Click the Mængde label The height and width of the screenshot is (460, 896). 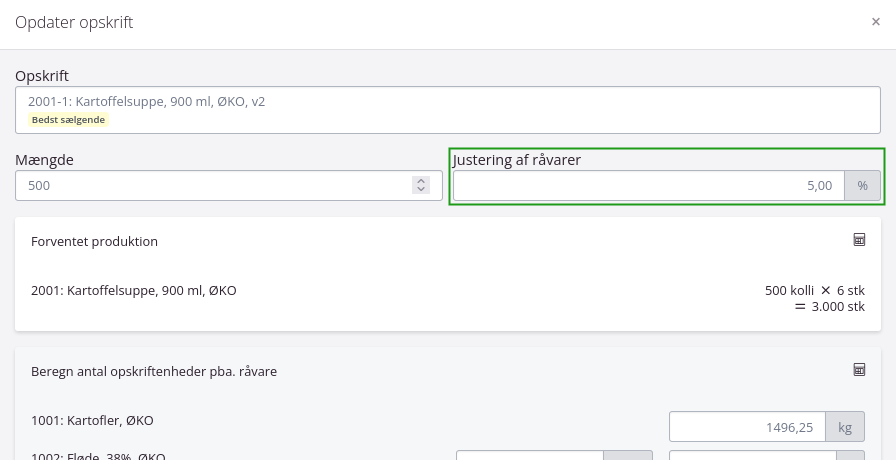coord(45,160)
